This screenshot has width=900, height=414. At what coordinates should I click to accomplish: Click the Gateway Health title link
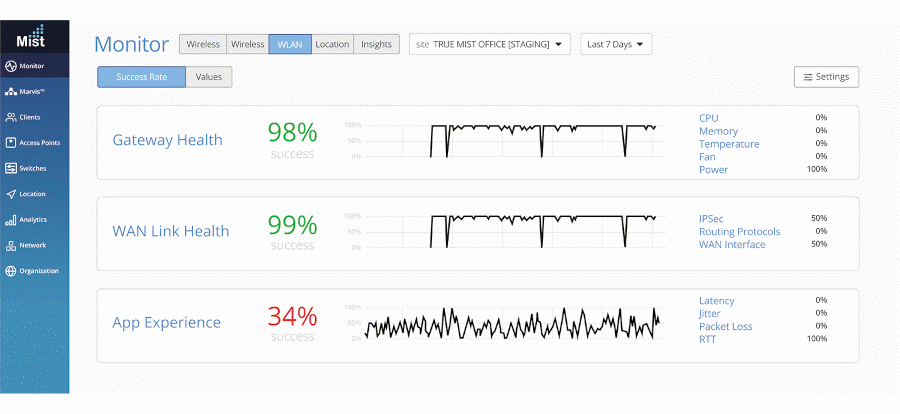pyautogui.click(x=167, y=140)
